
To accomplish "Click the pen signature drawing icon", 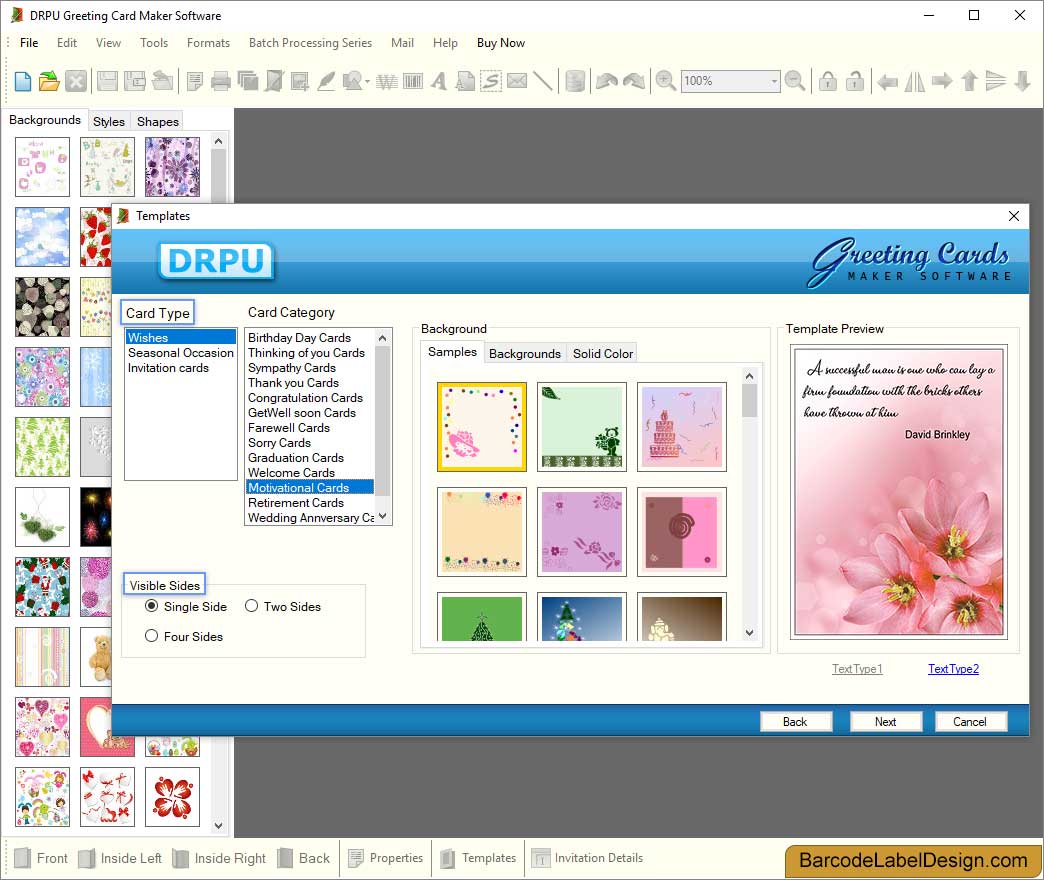I will [326, 81].
